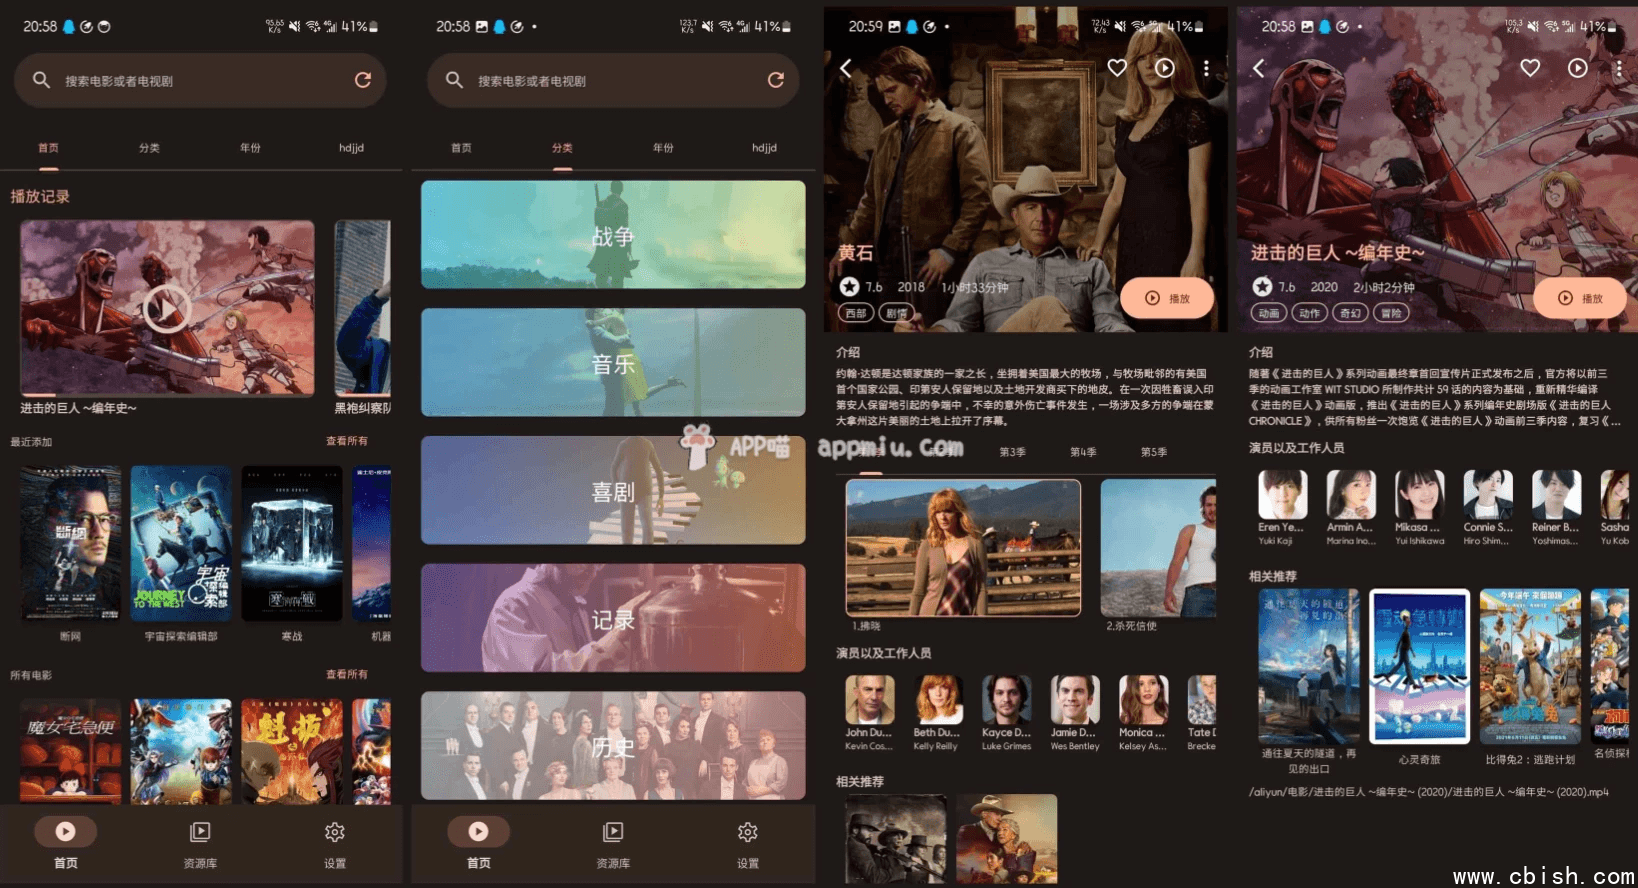Select episode thumbnail 1.拂晓
1638x888 pixels.
pos(963,547)
